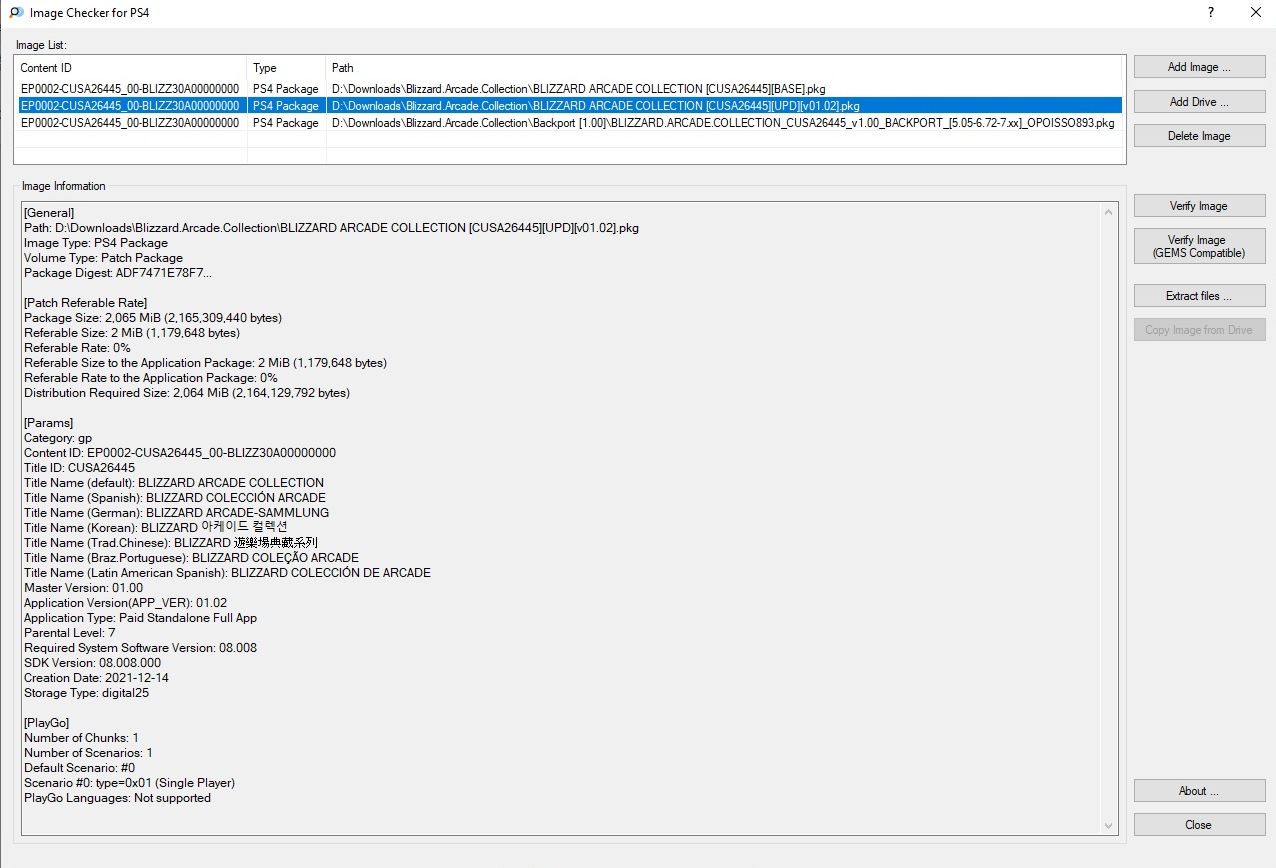The image size is (1276, 868).
Task: Click the Category: gp line
Action: point(58,438)
